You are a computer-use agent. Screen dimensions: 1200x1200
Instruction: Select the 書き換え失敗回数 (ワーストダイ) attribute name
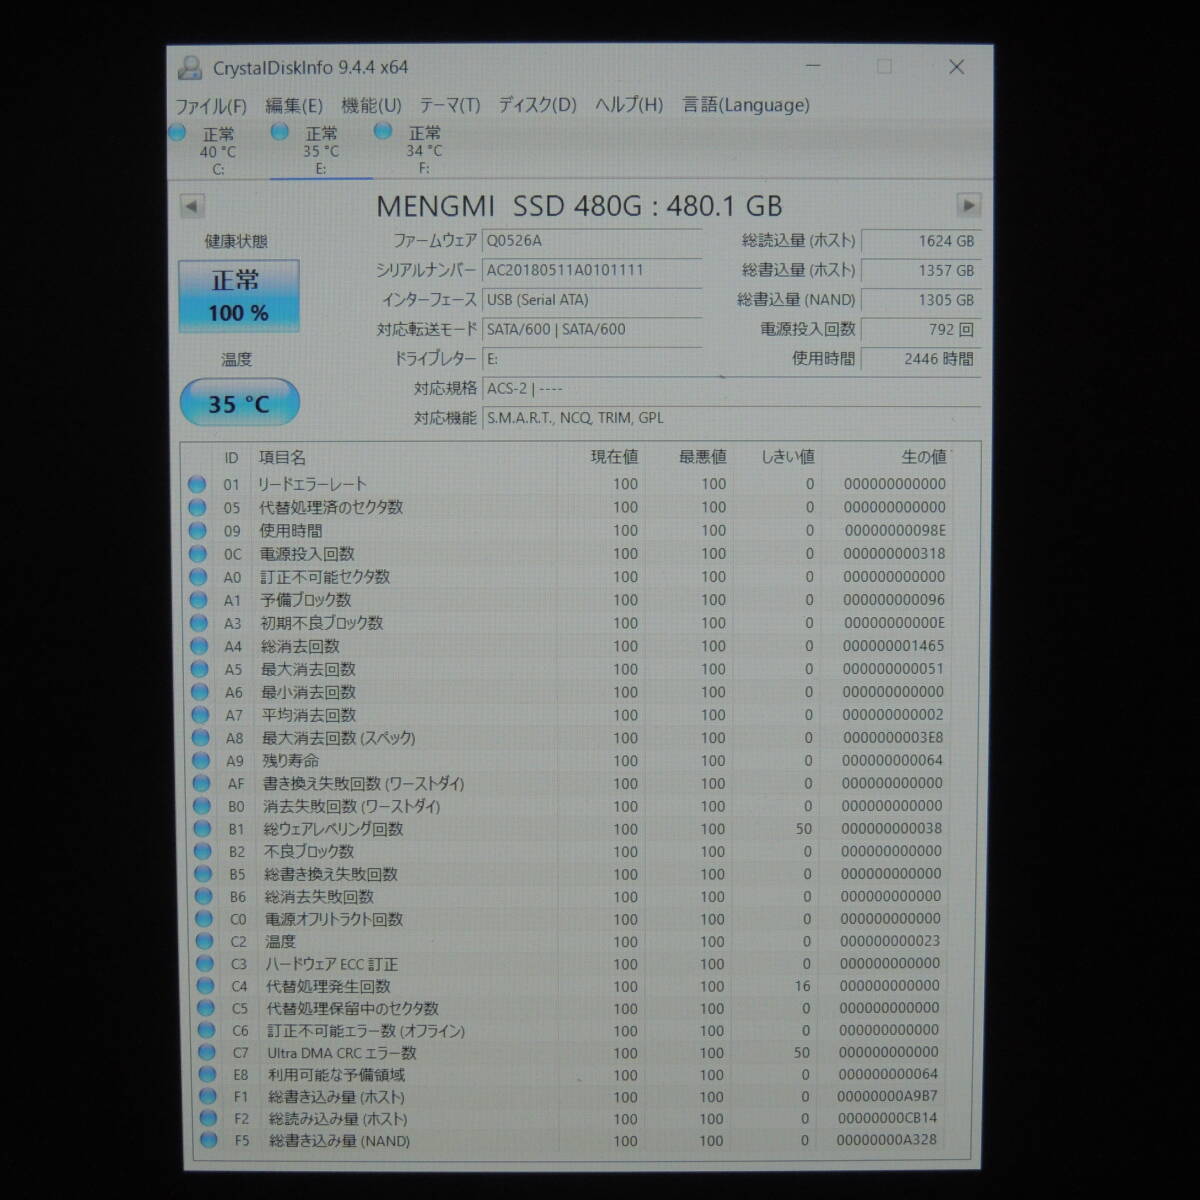364,784
